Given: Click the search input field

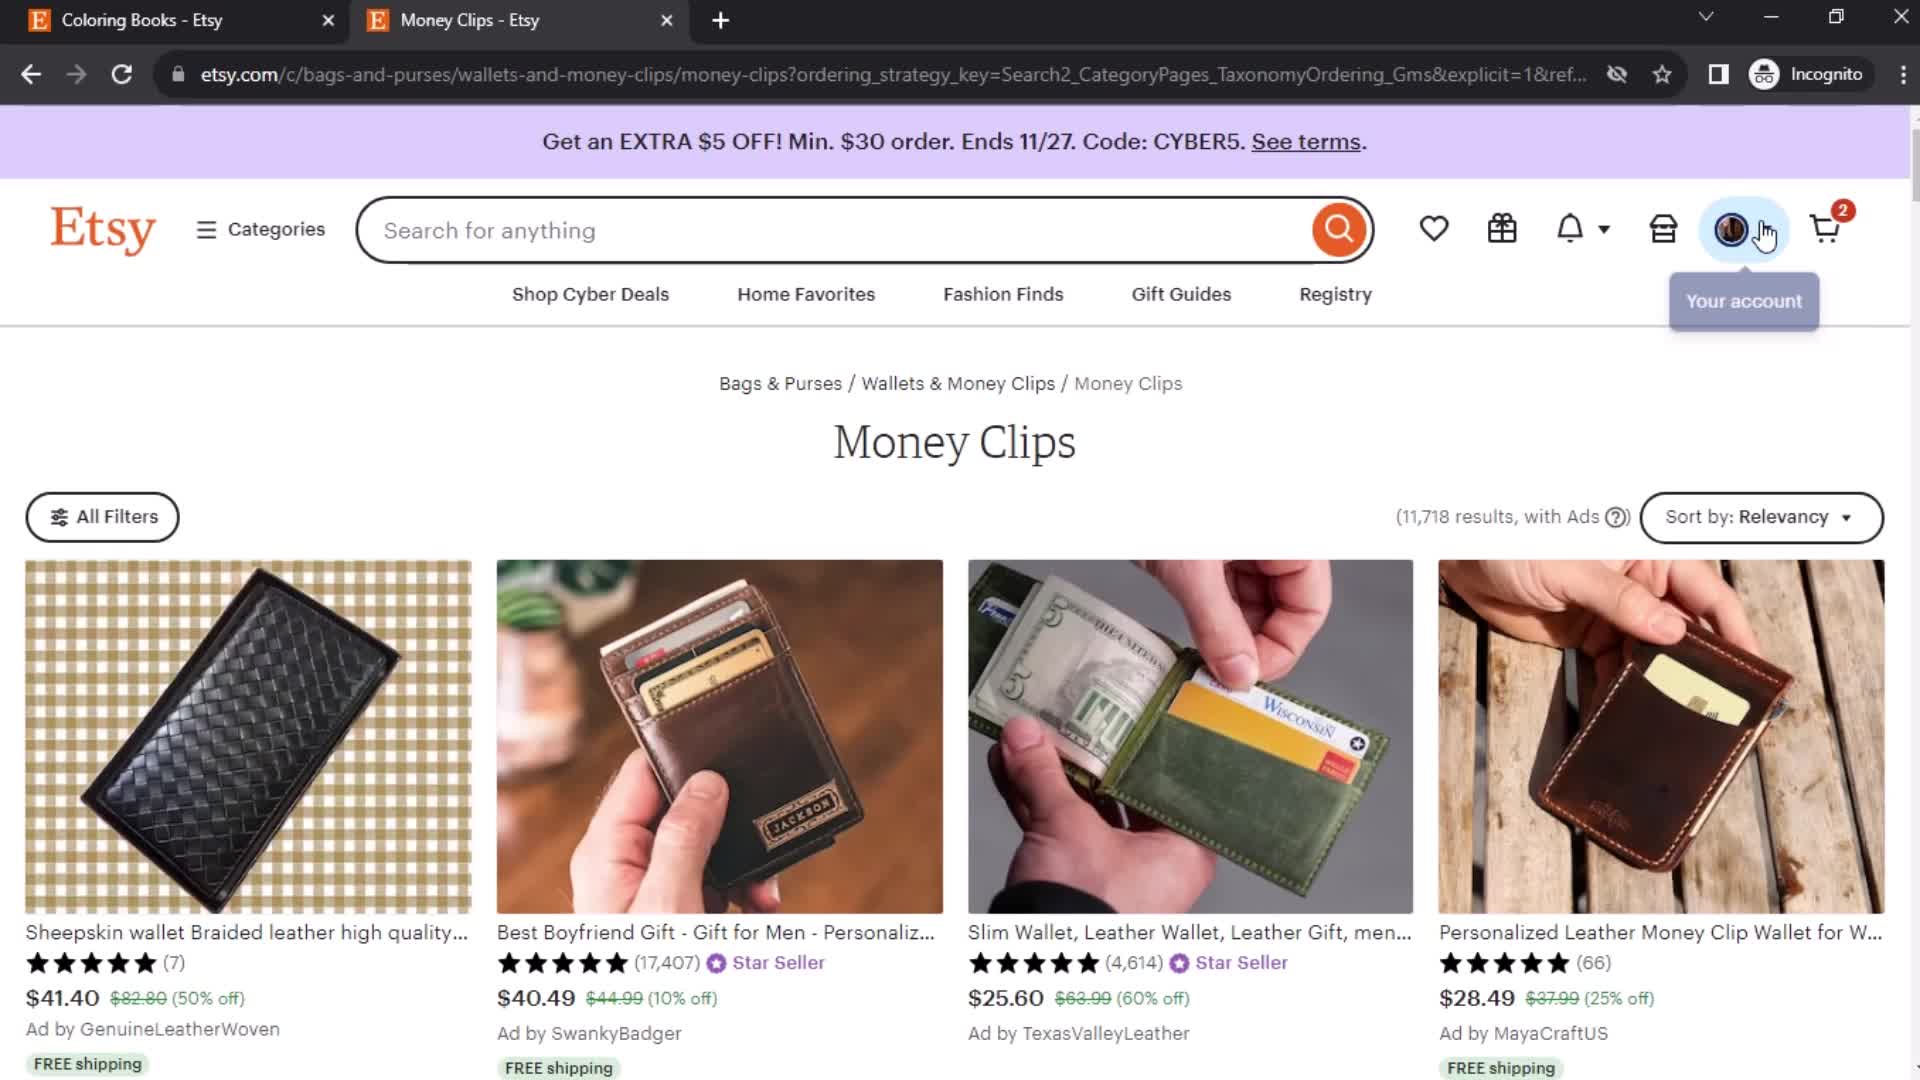Looking at the screenshot, I should tap(800, 230).
